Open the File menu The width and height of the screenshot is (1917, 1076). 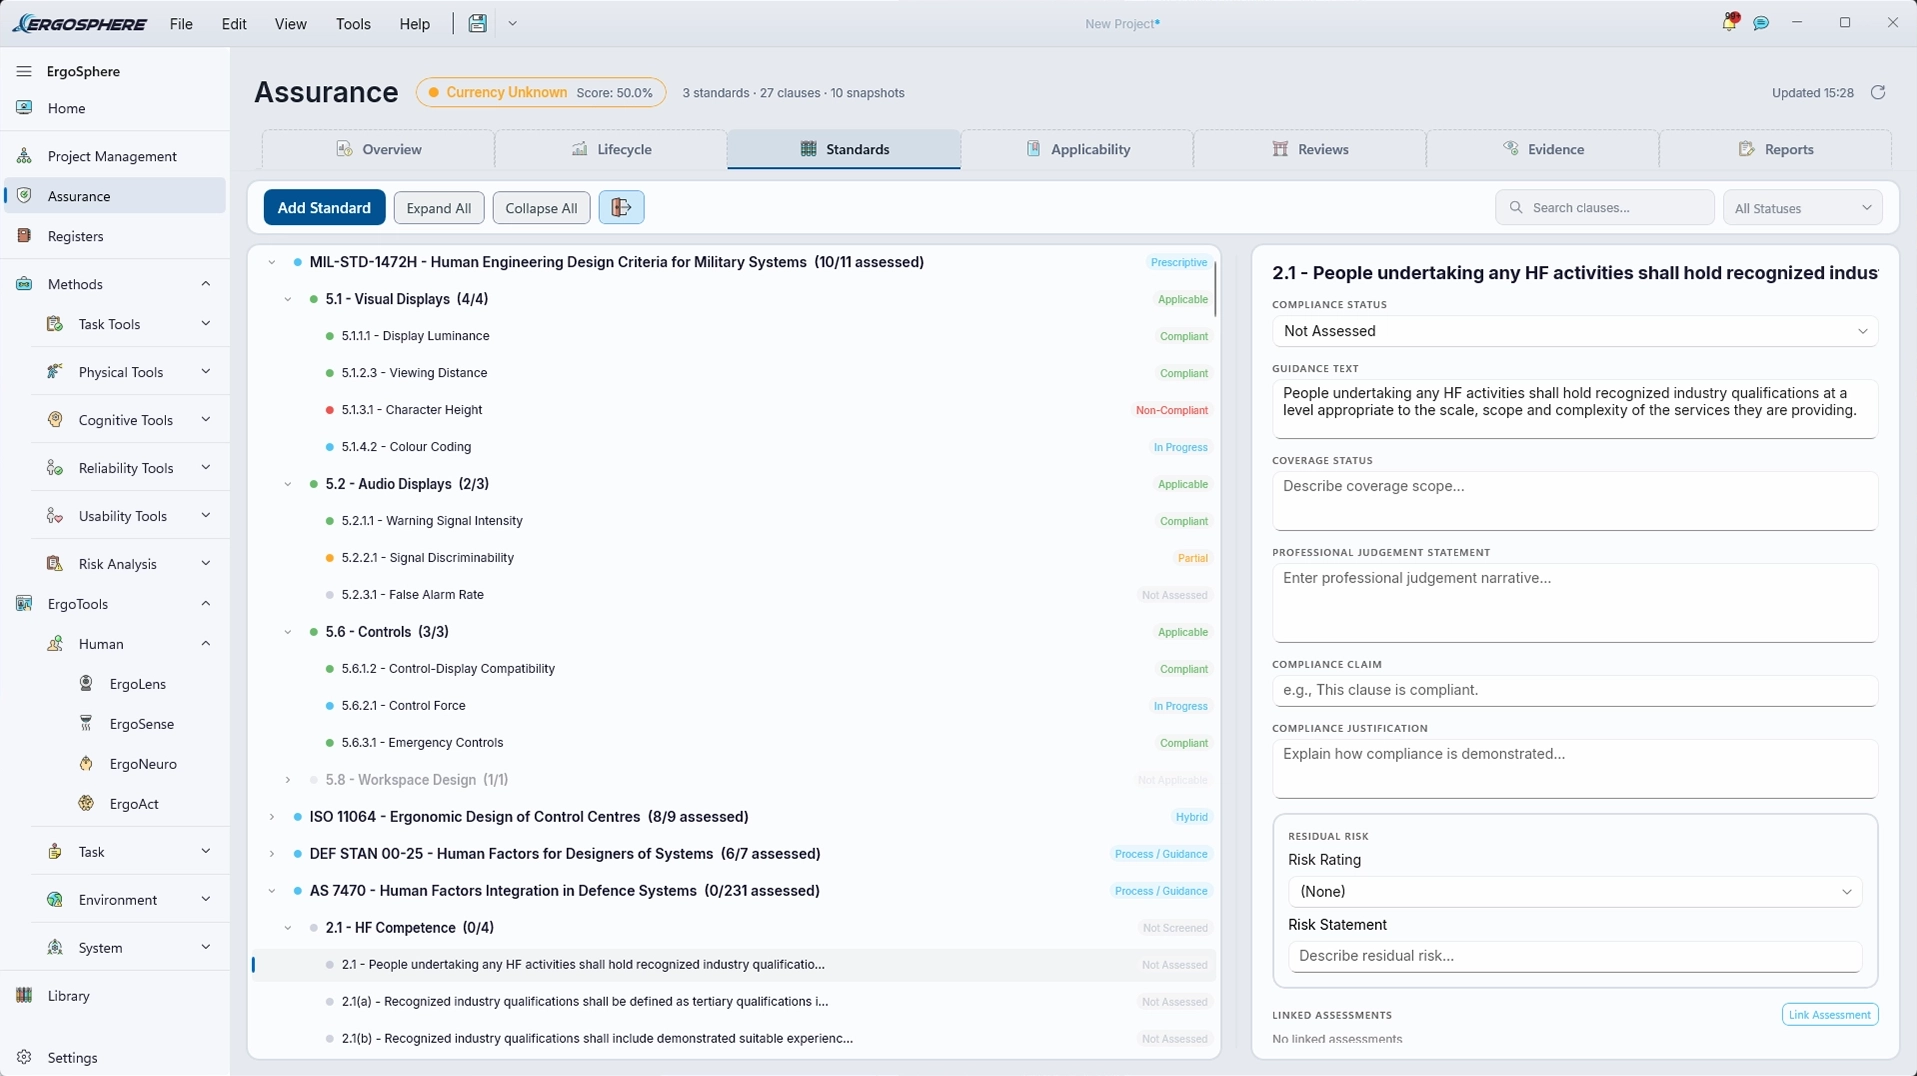181,24
